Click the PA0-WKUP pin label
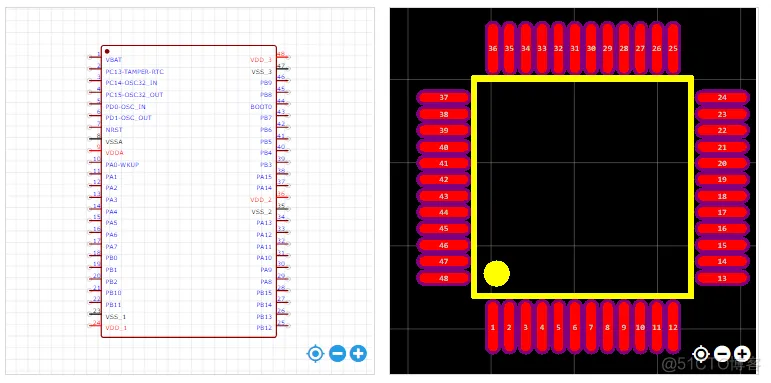771x383 pixels. click(x=122, y=165)
